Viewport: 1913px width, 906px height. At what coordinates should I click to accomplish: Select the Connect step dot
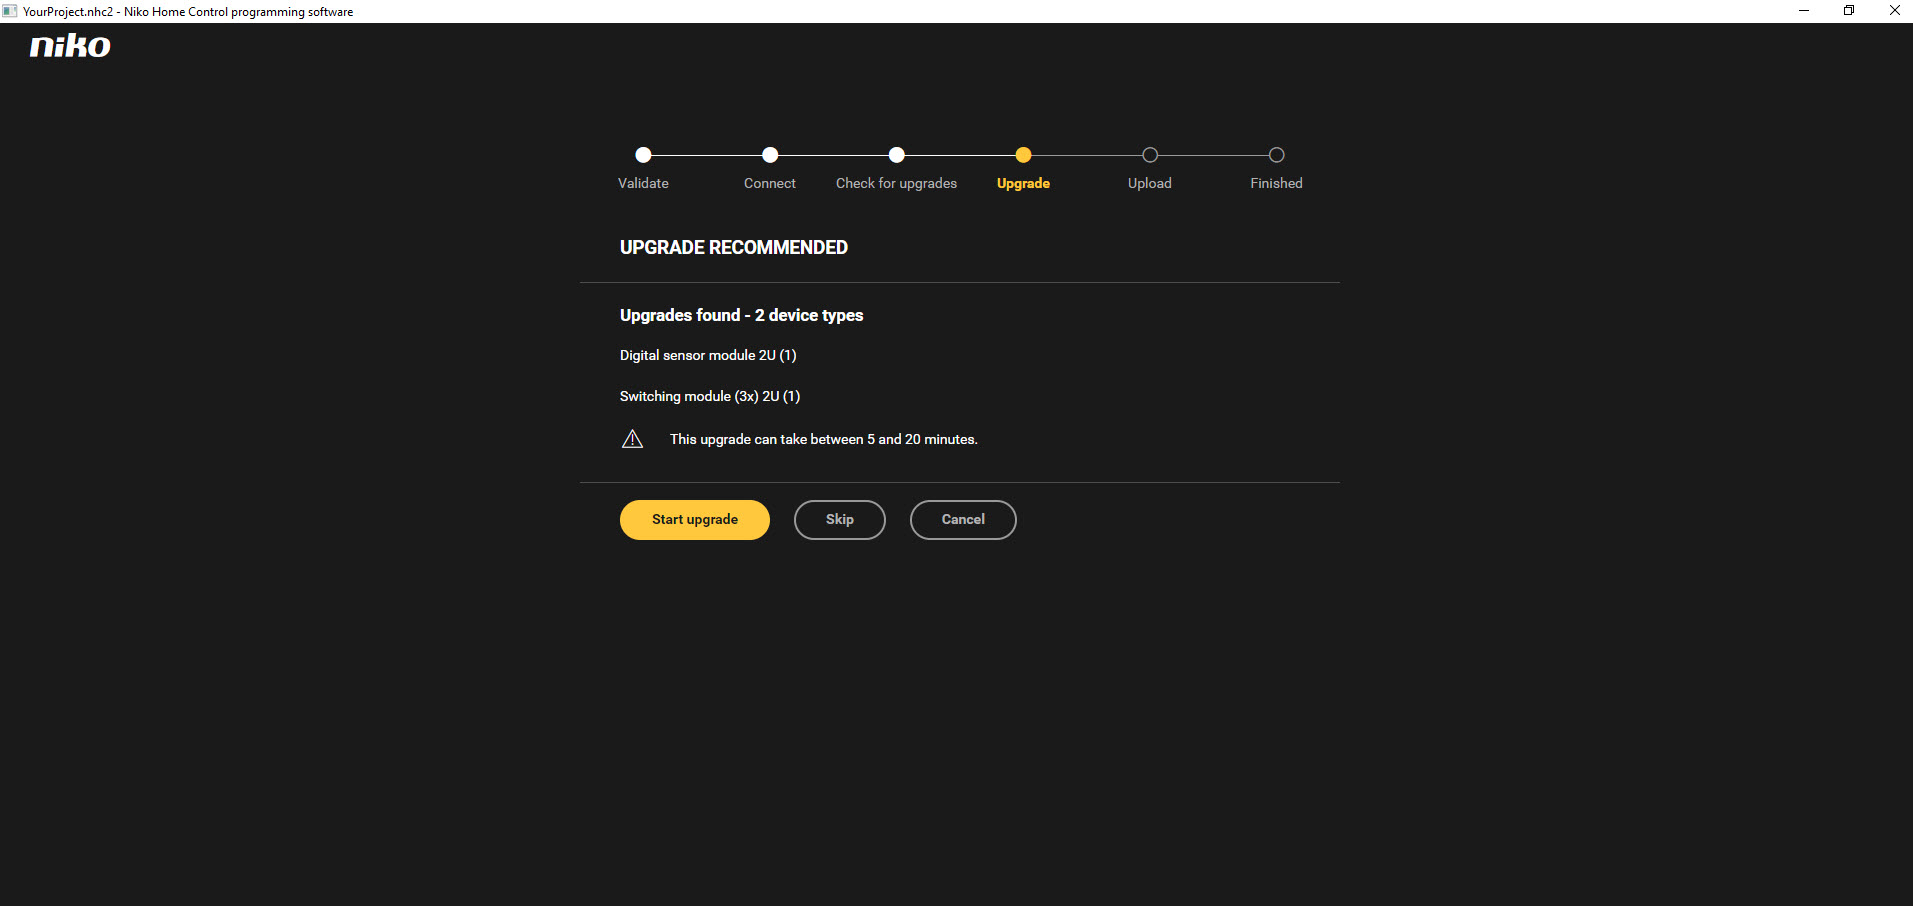769,155
